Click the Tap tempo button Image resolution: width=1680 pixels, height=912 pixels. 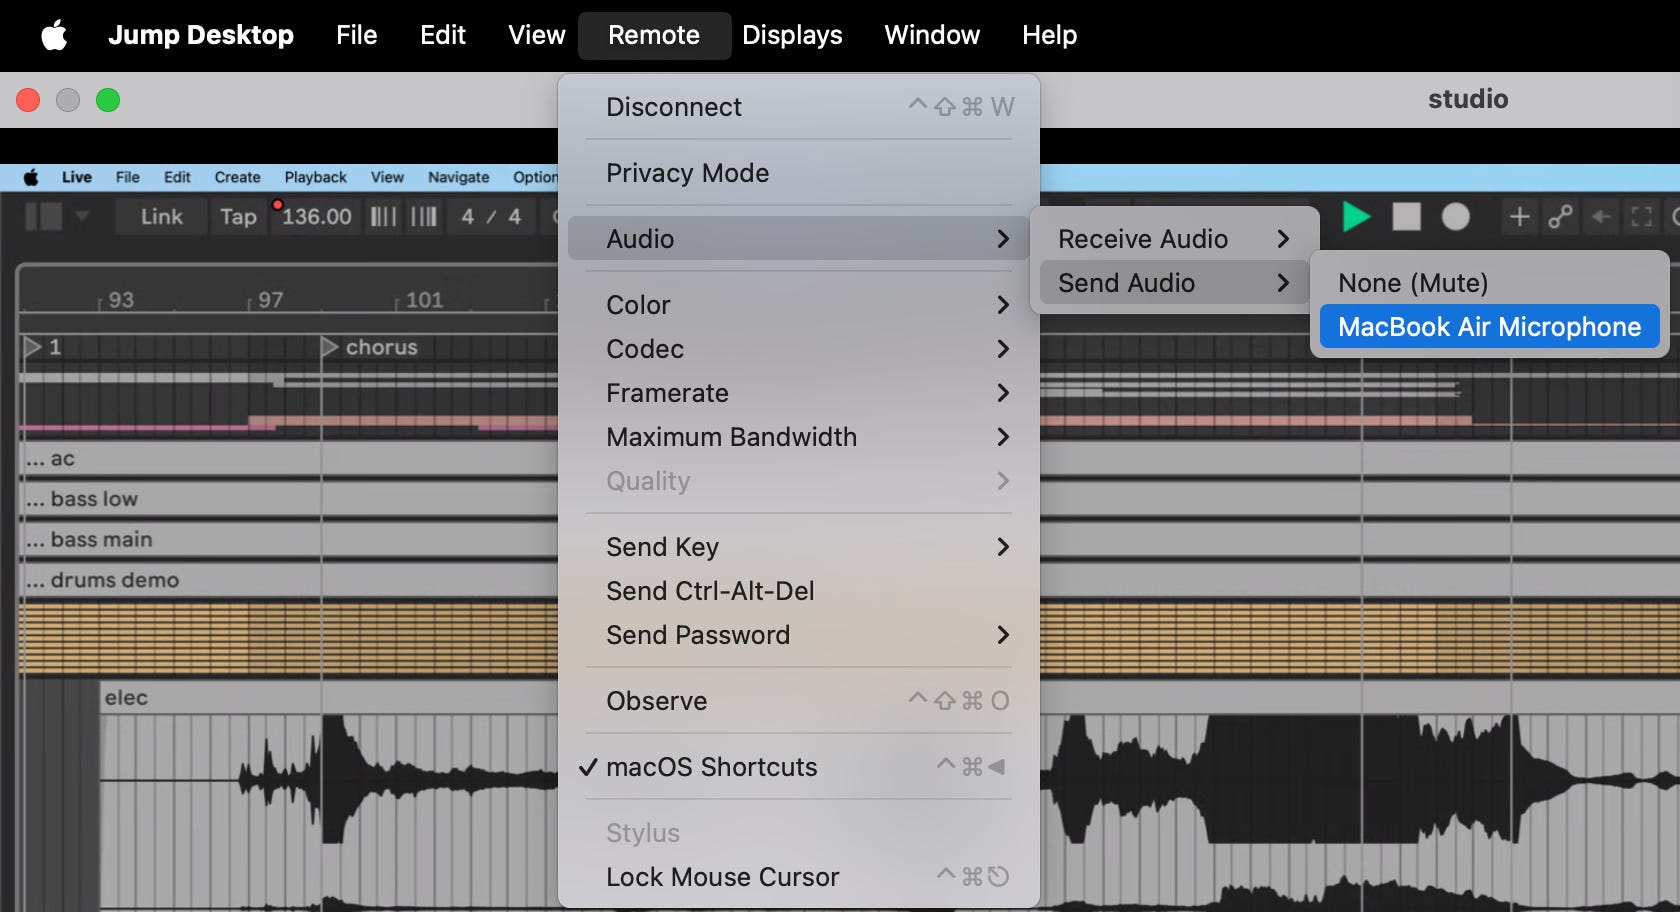pos(238,216)
